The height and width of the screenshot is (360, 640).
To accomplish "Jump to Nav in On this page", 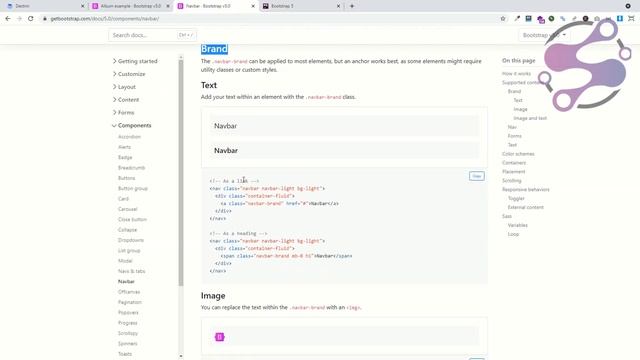I will click(x=512, y=127).
